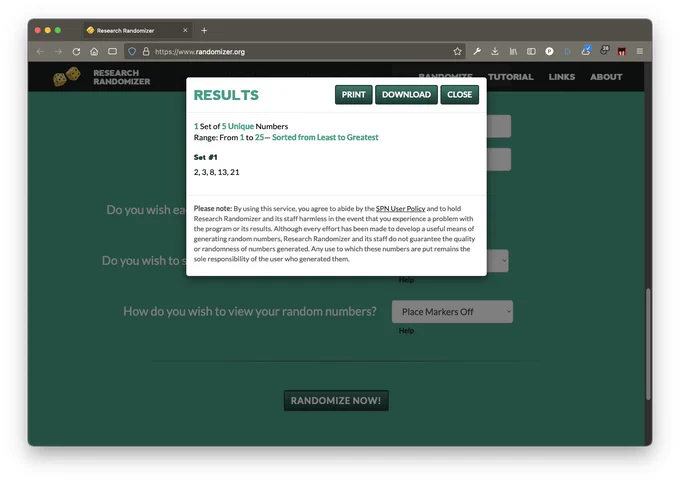680x483 pixels.
Task: Reload the current page
Action: tap(76, 52)
